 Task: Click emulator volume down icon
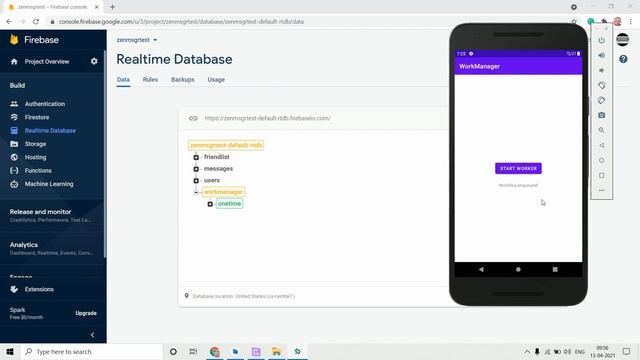click(x=602, y=70)
